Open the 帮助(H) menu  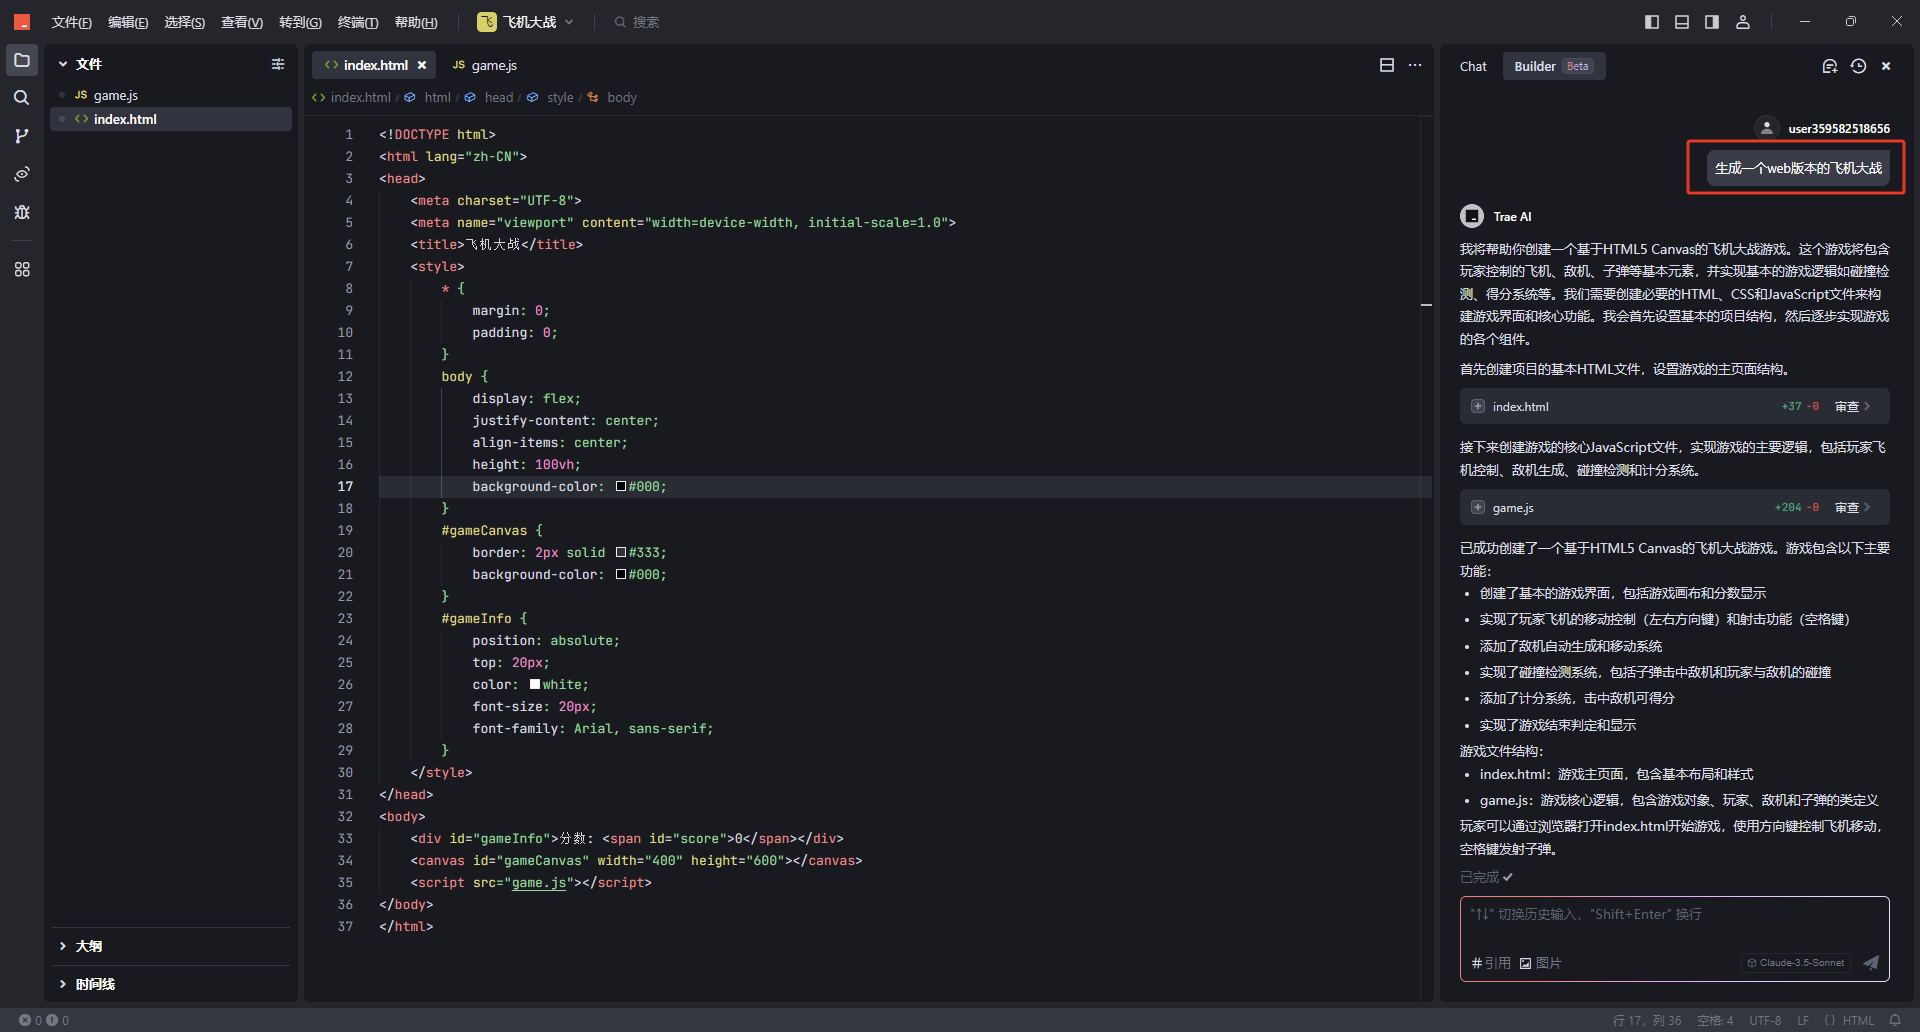(x=416, y=22)
